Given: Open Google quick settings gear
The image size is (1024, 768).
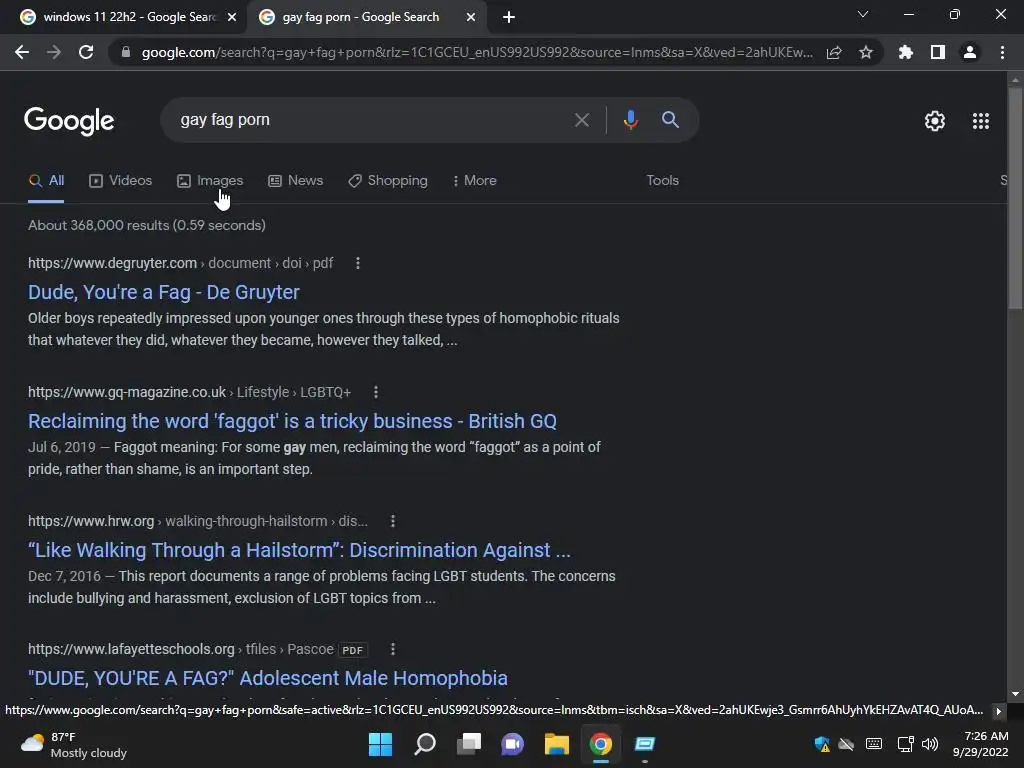Looking at the screenshot, I should 935,121.
